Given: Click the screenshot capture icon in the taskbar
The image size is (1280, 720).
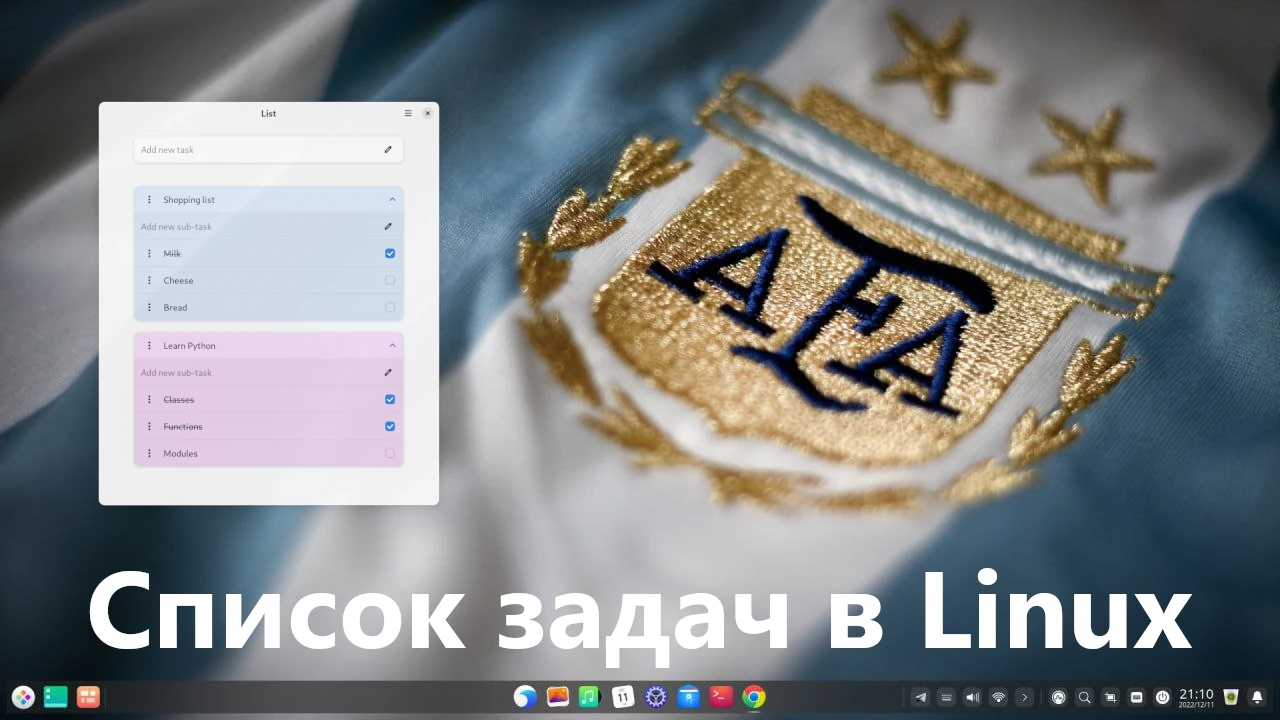Looking at the screenshot, I should coord(1110,697).
